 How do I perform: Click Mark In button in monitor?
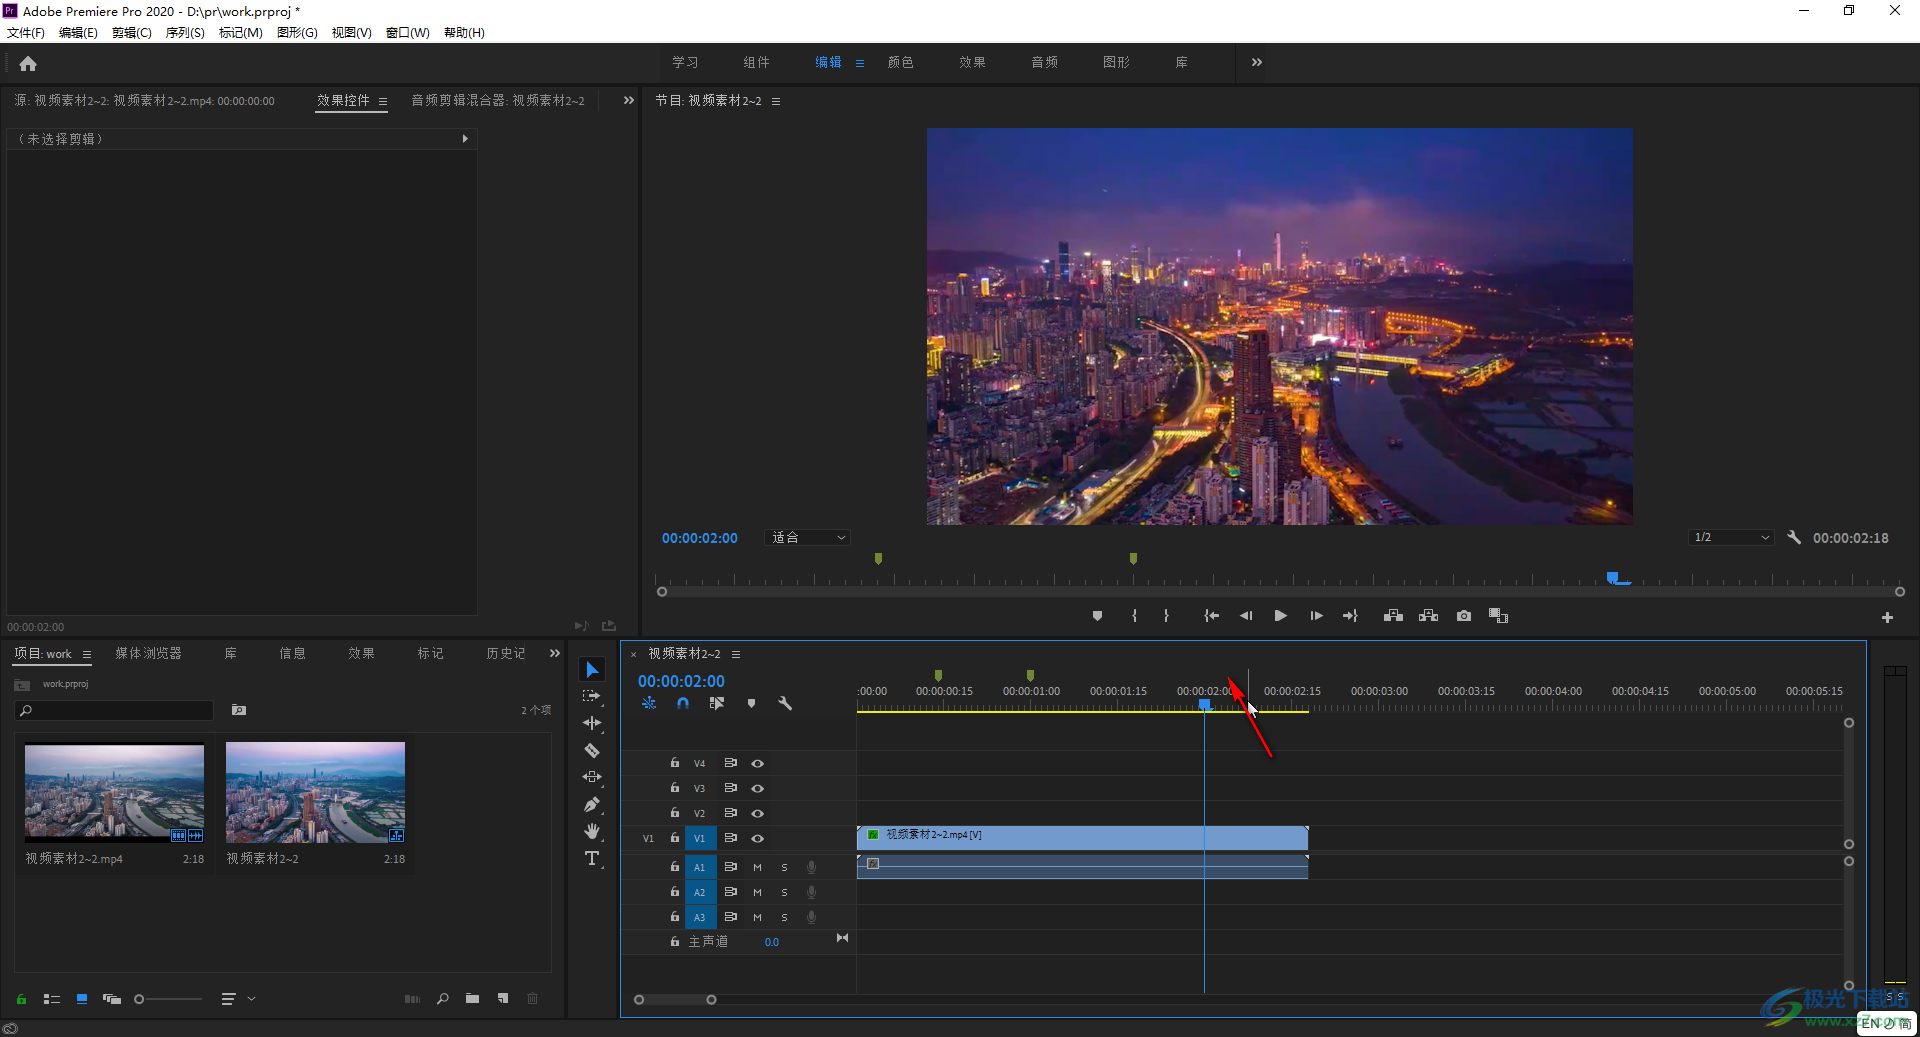coord(1134,616)
